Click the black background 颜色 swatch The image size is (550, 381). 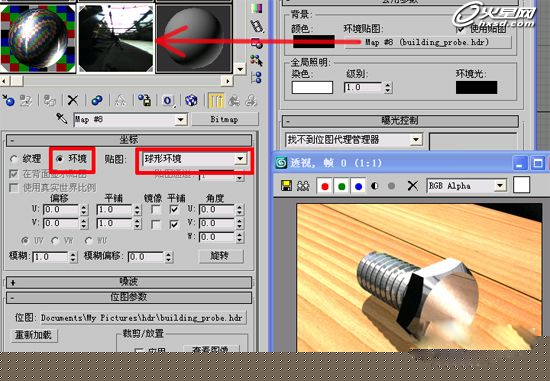coord(314,42)
